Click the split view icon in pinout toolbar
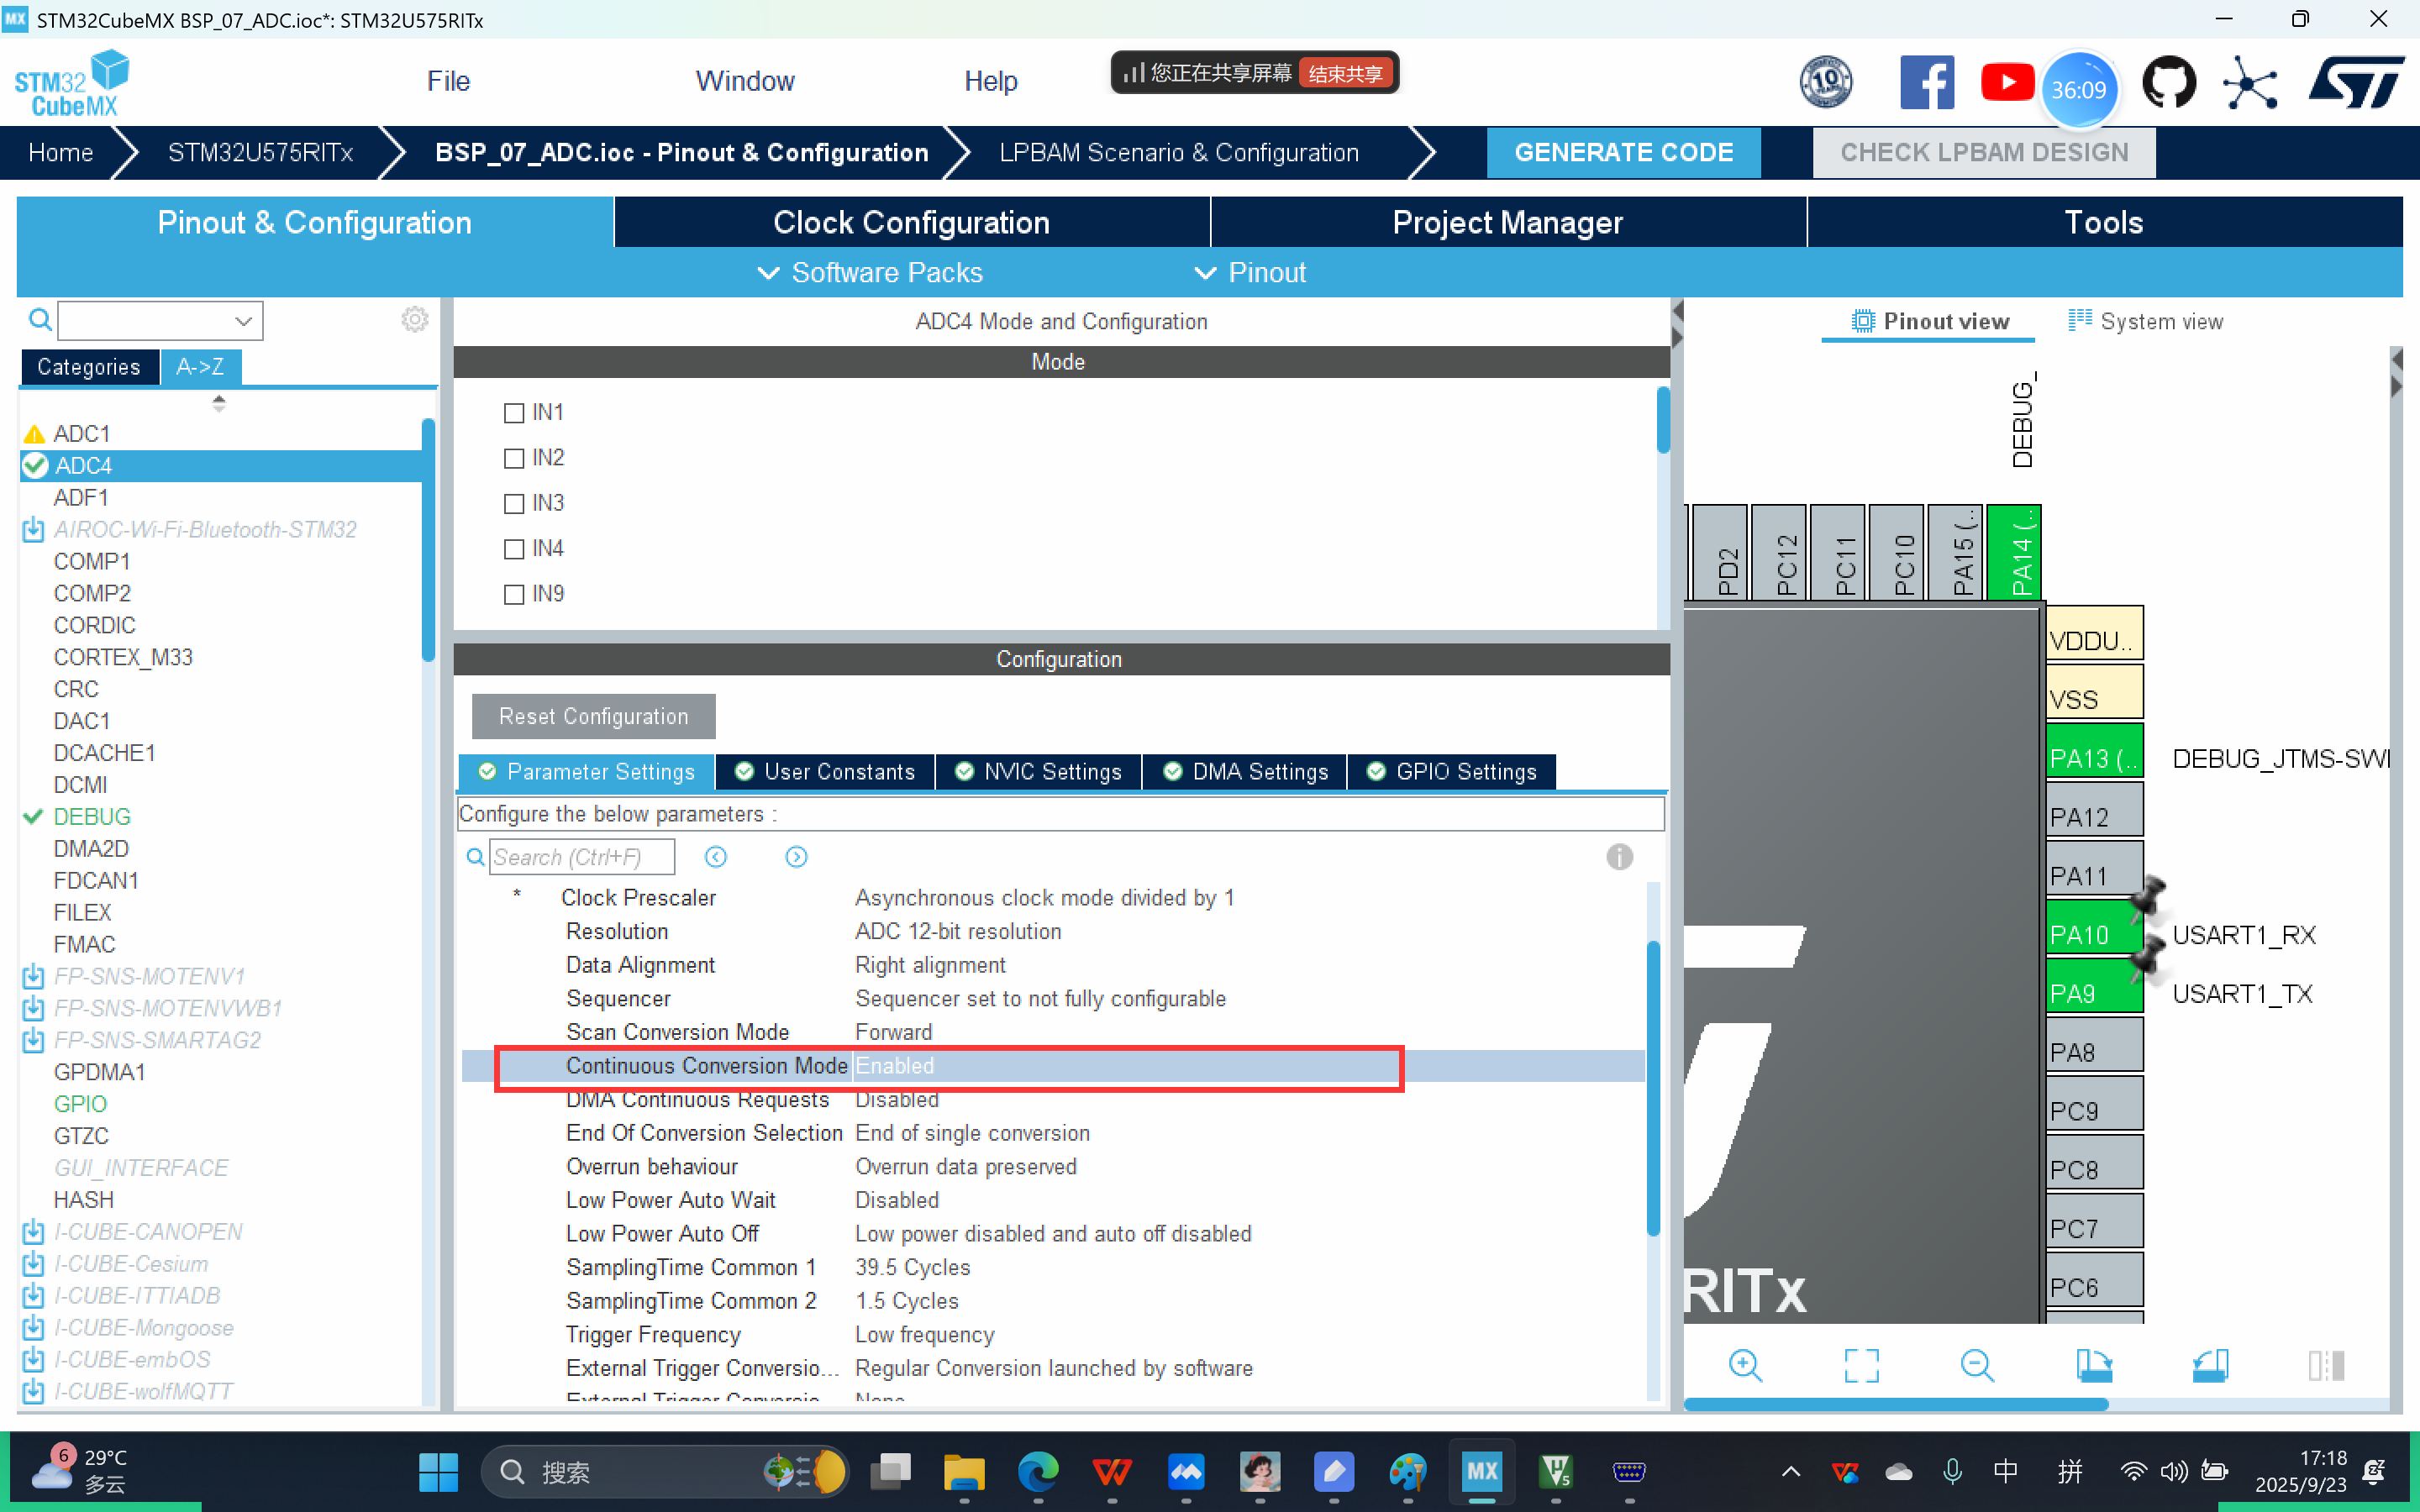 pyautogui.click(x=2326, y=1365)
